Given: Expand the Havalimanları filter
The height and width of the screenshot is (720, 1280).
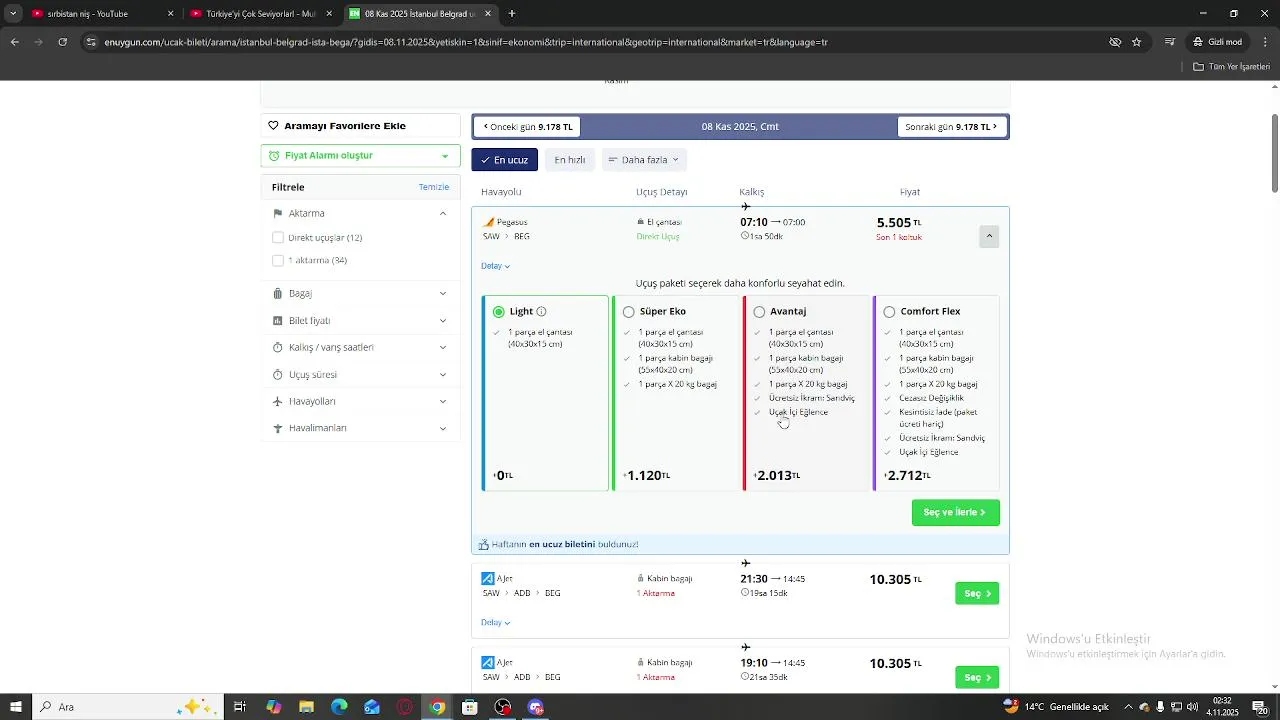Looking at the screenshot, I should [x=443, y=428].
